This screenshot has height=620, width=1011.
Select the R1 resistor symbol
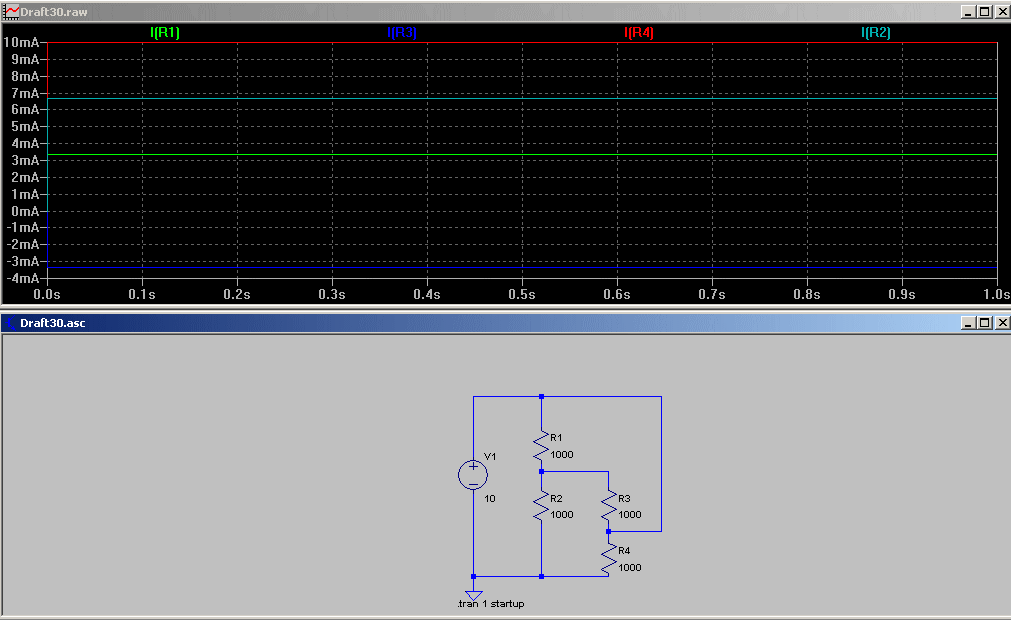pyautogui.click(x=542, y=445)
